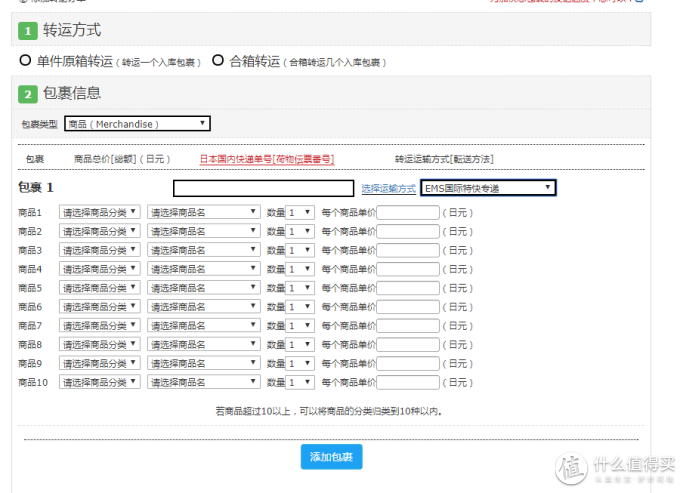Open 商品10 quantity dropdown
The height and width of the screenshot is (493, 680).
pos(300,382)
